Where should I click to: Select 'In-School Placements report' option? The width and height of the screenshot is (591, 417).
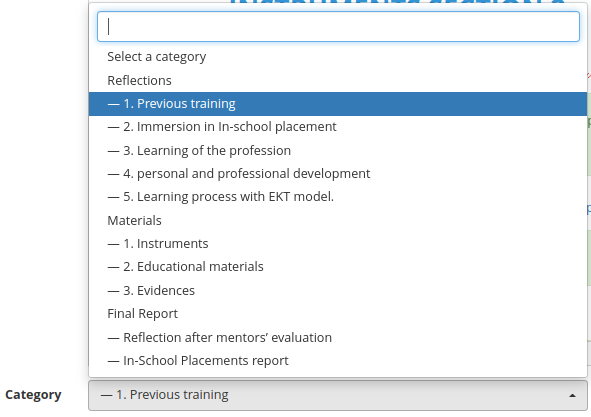[x=338, y=360]
